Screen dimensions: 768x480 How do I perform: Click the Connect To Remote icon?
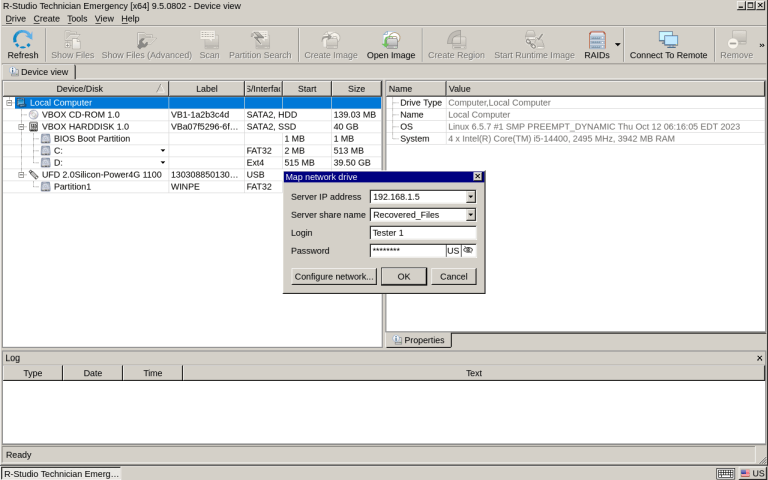point(667,45)
